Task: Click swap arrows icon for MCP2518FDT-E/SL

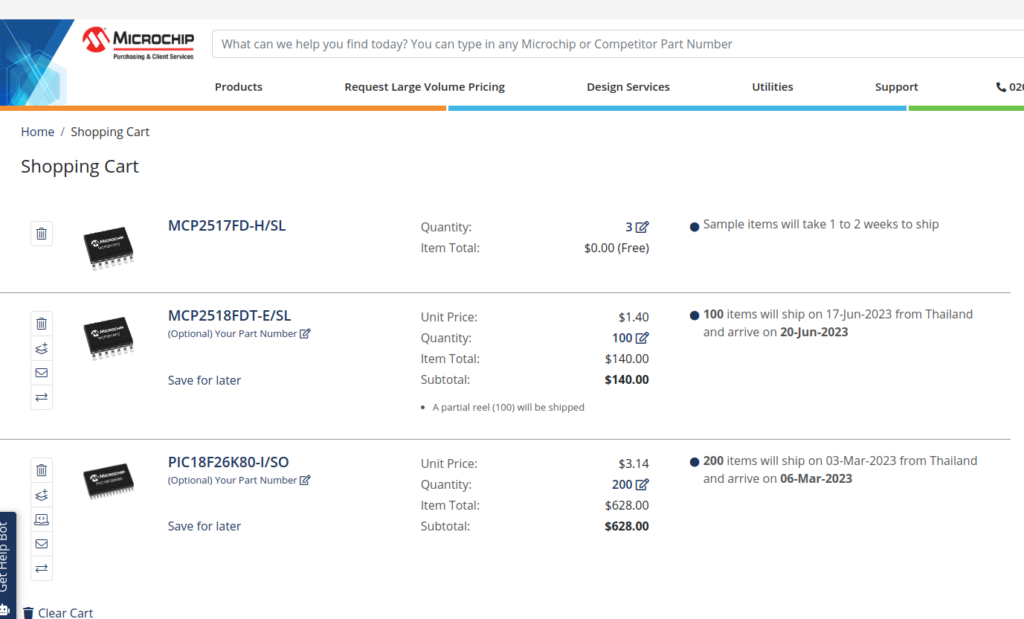Action: (41, 397)
